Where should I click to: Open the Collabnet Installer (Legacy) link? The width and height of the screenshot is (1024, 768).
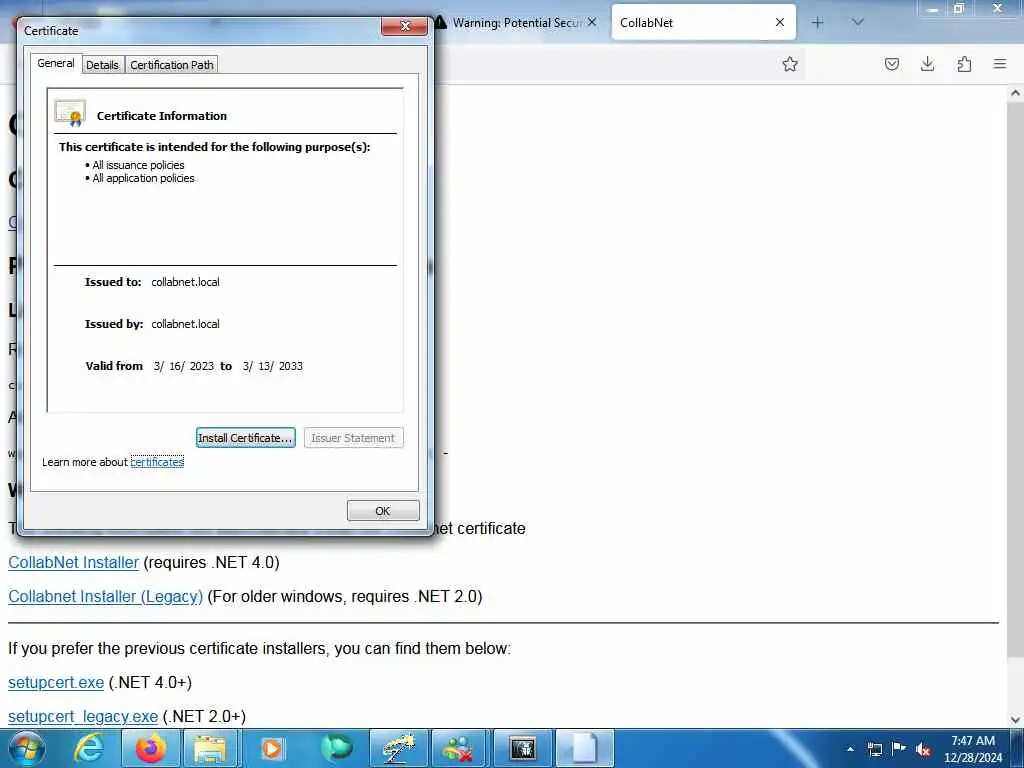[105, 596]
